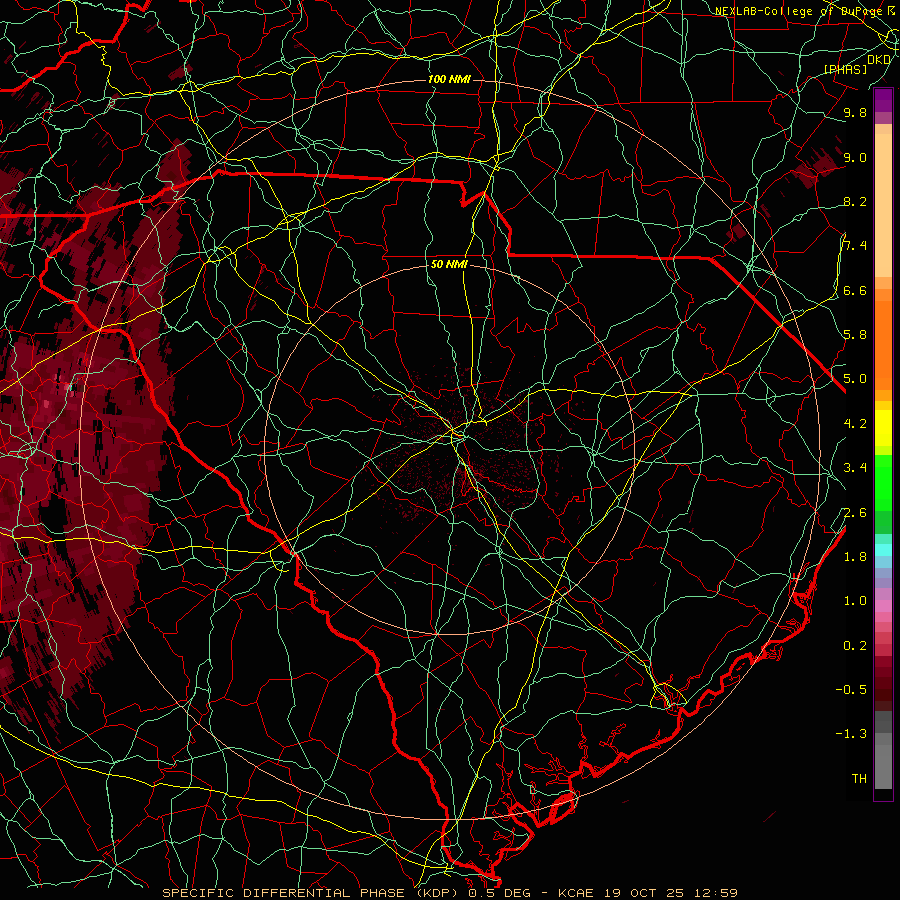Screen dimensions: 900x900
Task: Pick the purple segment at the color bar top
Action: [883, 101]
